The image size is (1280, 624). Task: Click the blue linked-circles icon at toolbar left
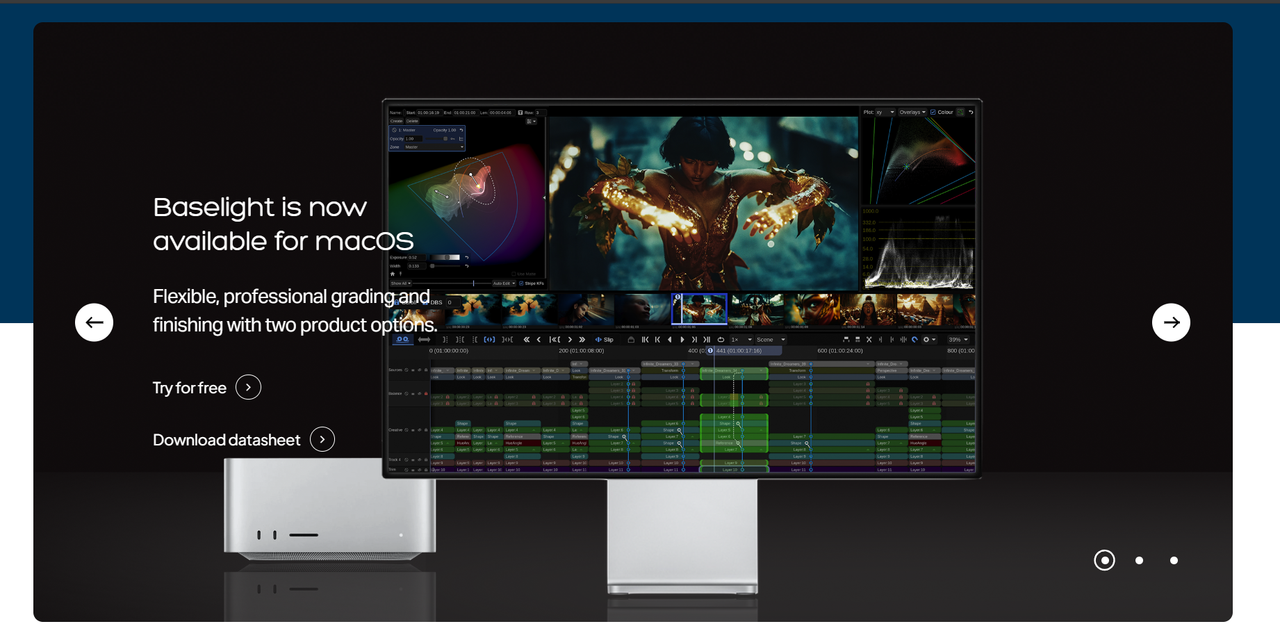(403, 340)
